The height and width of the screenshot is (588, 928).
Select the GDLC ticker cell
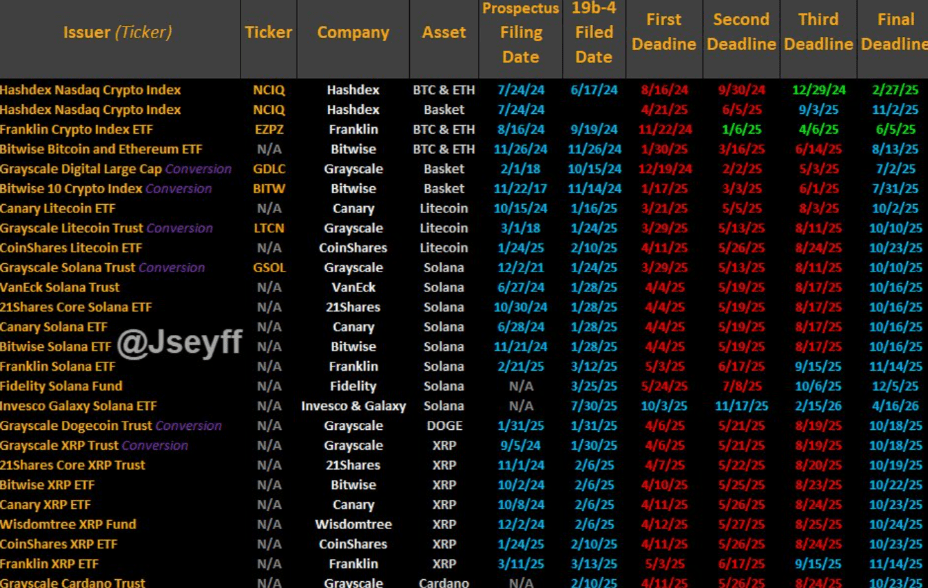[269, 169]
